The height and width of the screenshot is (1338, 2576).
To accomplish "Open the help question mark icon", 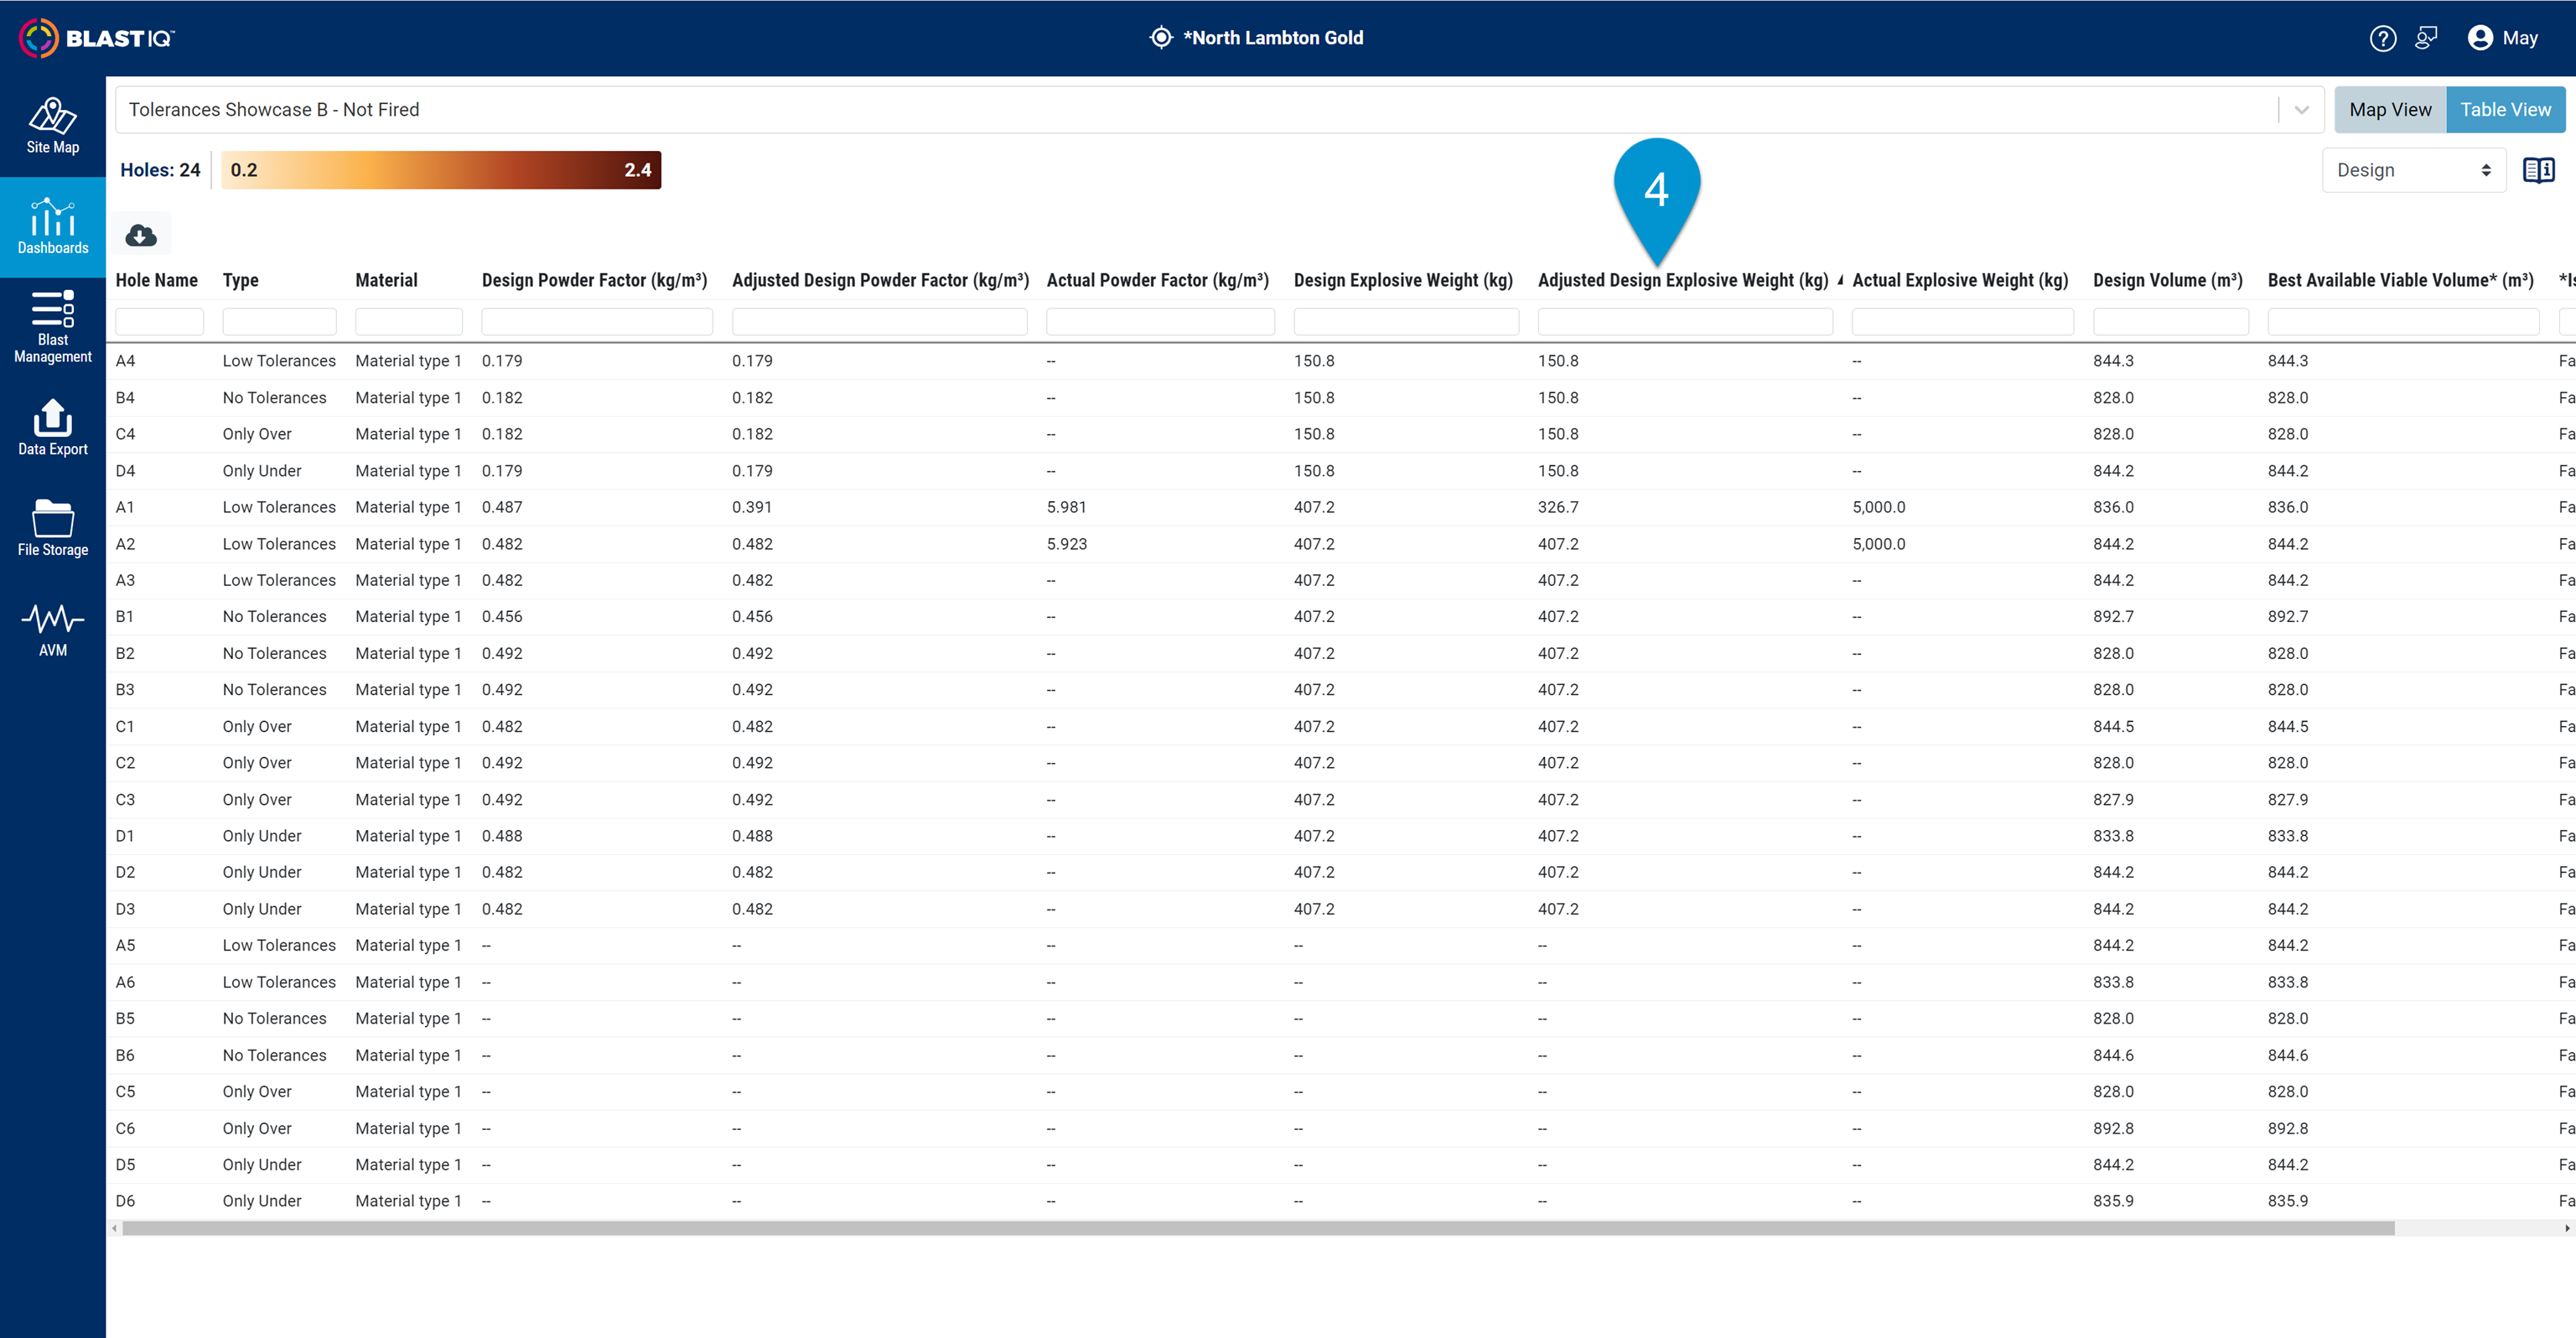I will click(2382, 38).
